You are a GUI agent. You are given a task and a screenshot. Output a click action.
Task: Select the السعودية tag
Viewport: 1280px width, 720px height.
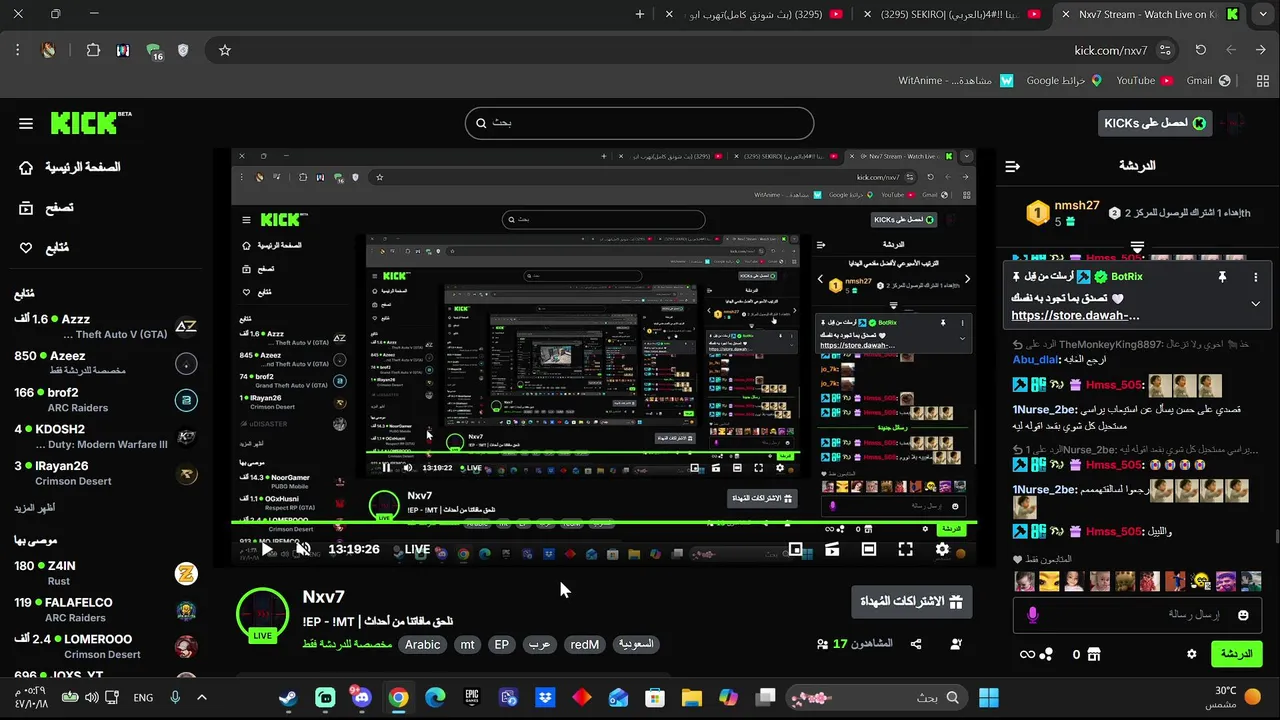(x=636, y=645)
